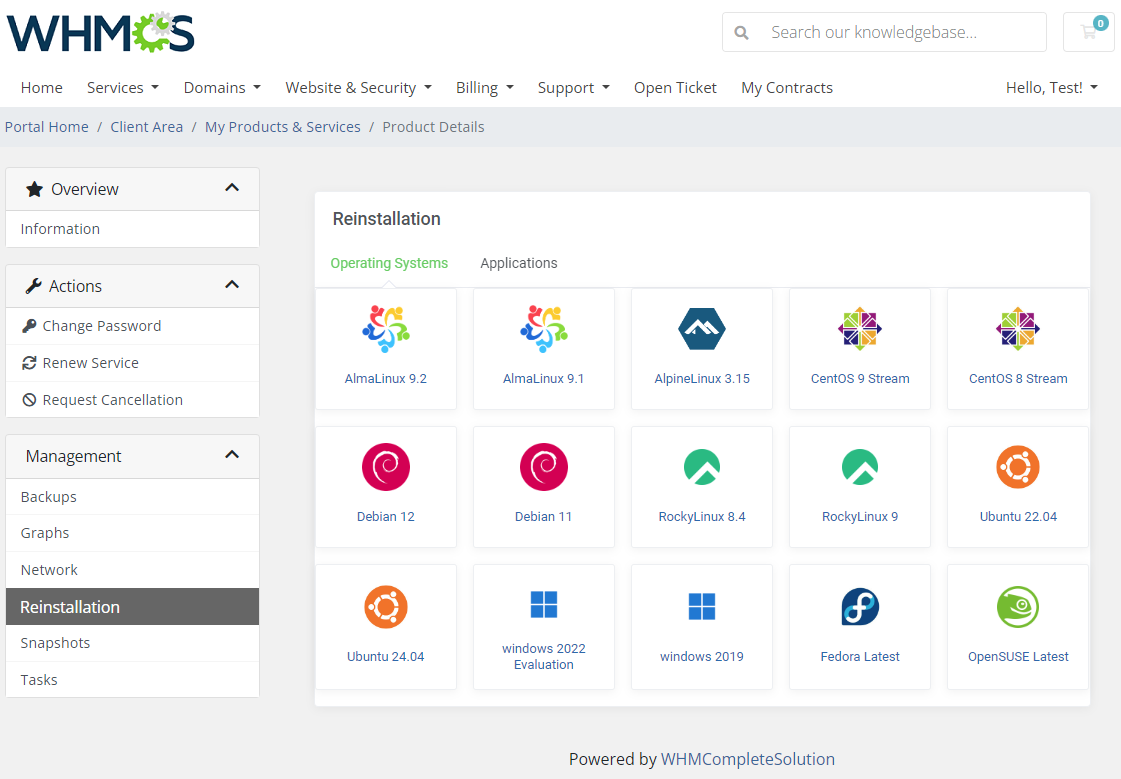Expand the Website & Security menu
The width and height of the screenshot is (1121, 779).
[x=359, y=87]
